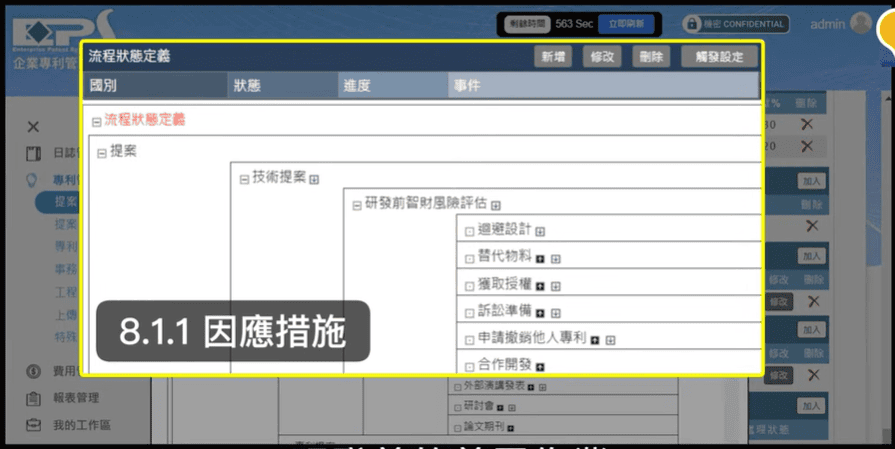The height and width of the screenshot is (449, 895).
Task: Collapse the 研發前智財風險評估 node
Action: tap(357, 205)
